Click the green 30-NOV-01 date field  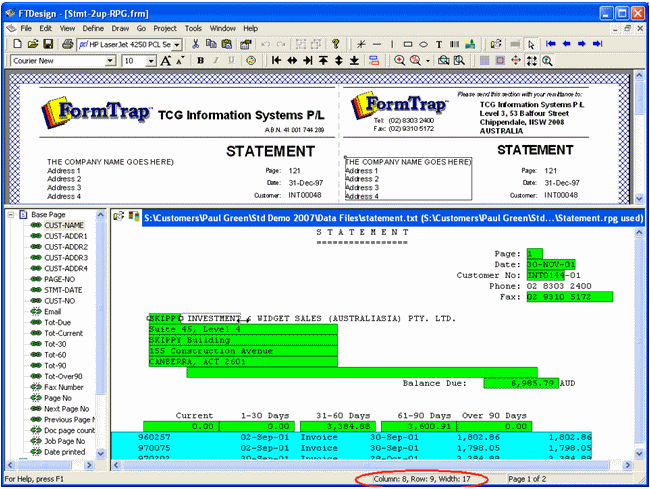point(551,264)
